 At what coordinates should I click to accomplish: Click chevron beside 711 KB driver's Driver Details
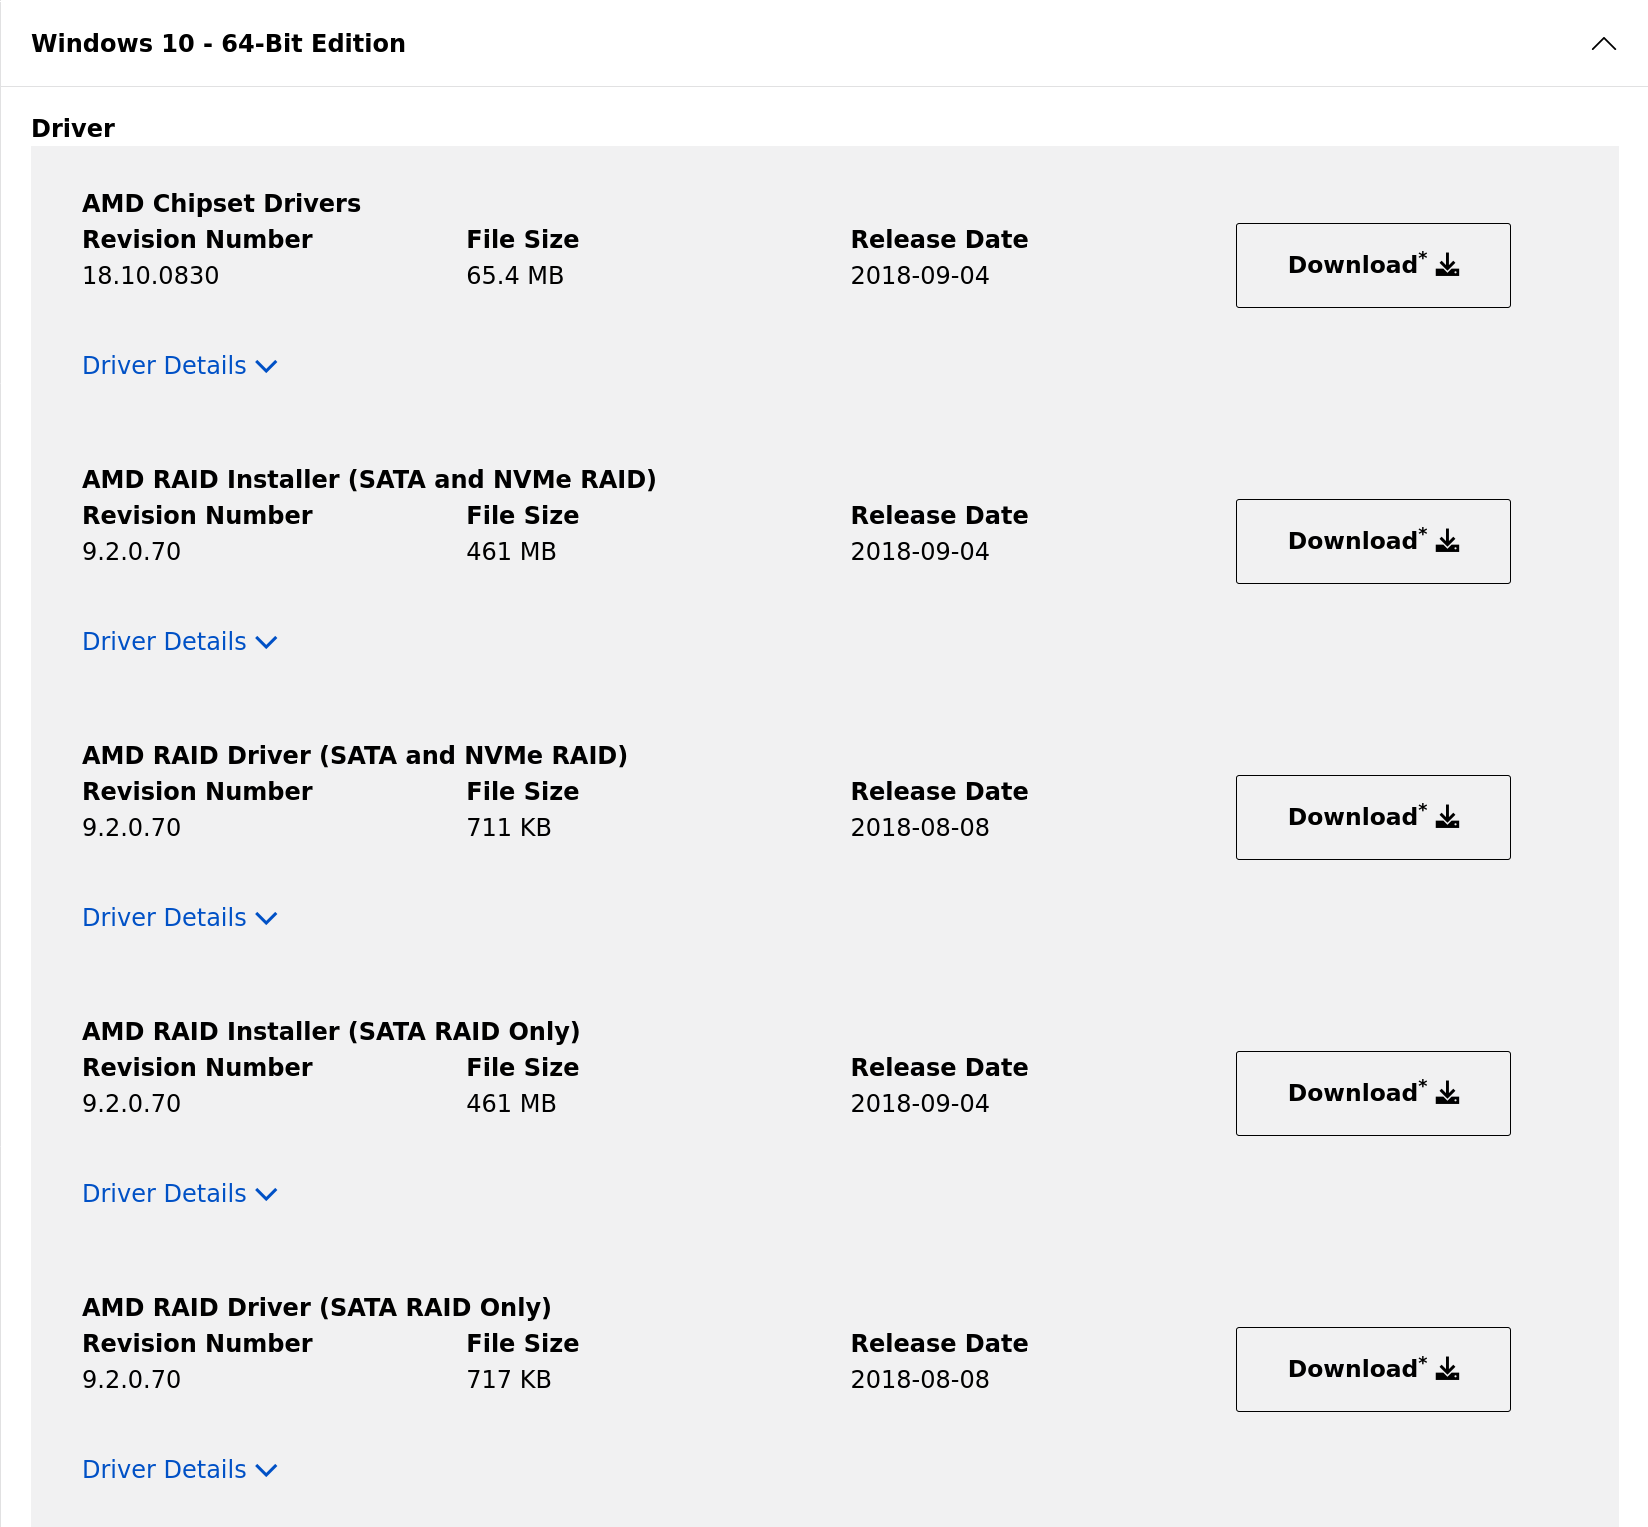266,919
